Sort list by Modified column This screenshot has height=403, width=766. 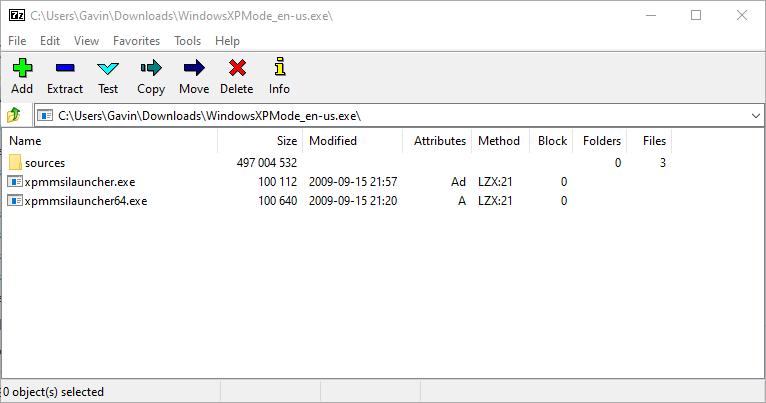pyautogui.click(x=333, y=141)
